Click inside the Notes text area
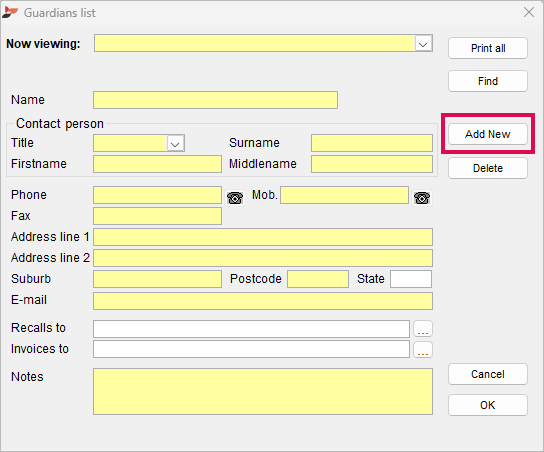Screen dimensions: 544x452 pyautogui.click(x=263, y=391)
